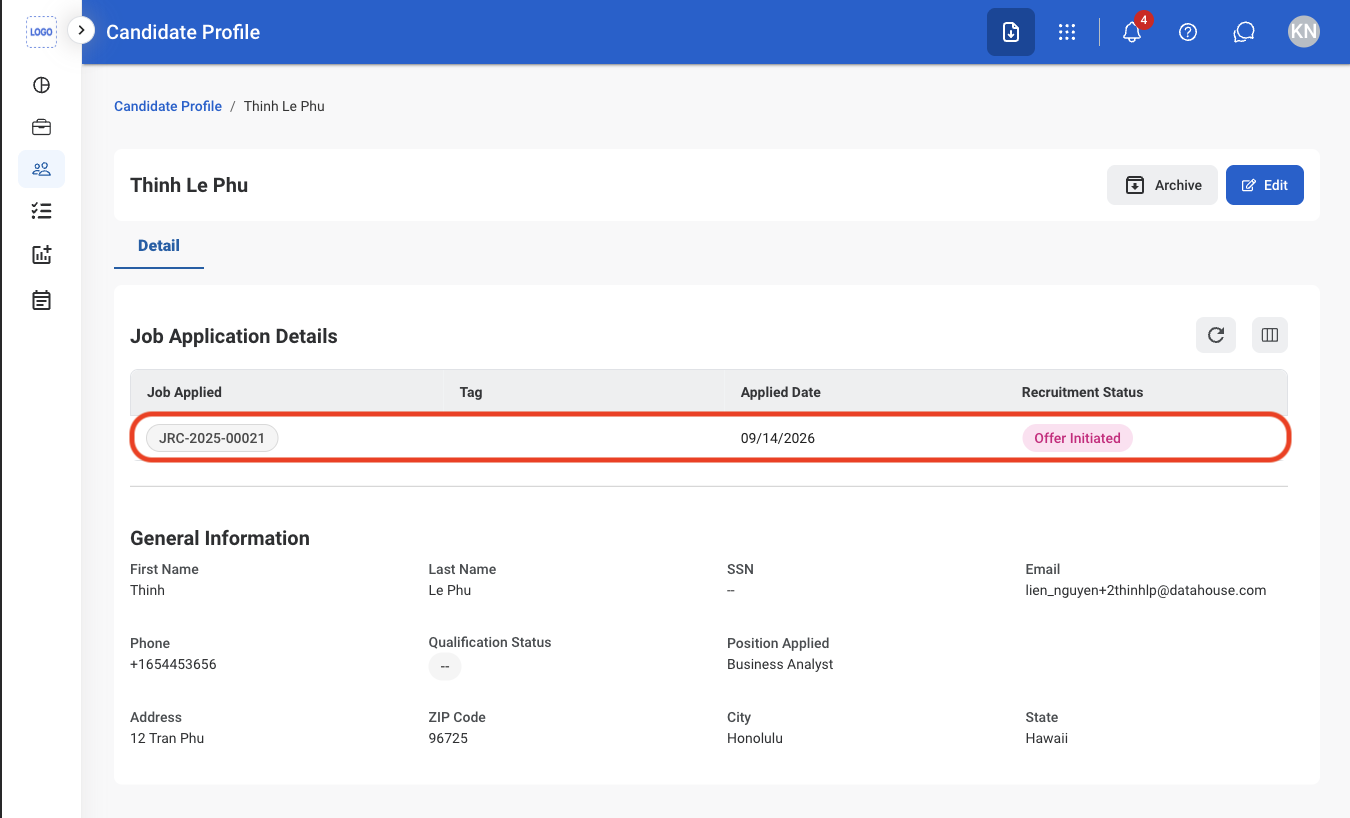Open the chat messages icon
The image size is (1350, 818).
click(1244, 32)
